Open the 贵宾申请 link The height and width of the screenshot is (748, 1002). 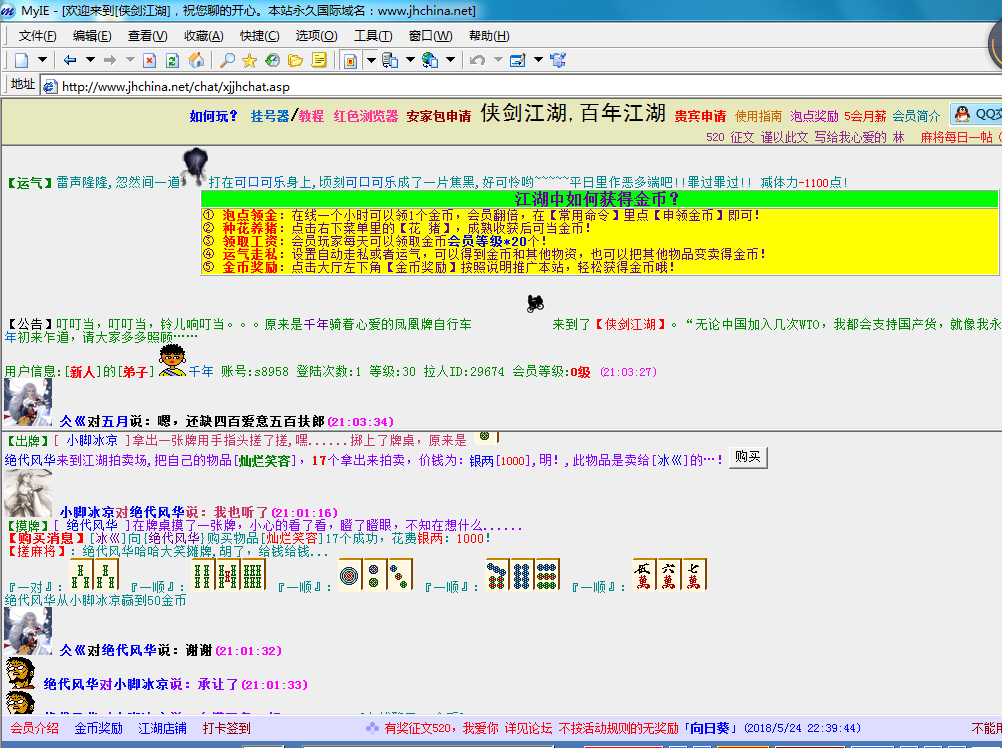(700, 116)
